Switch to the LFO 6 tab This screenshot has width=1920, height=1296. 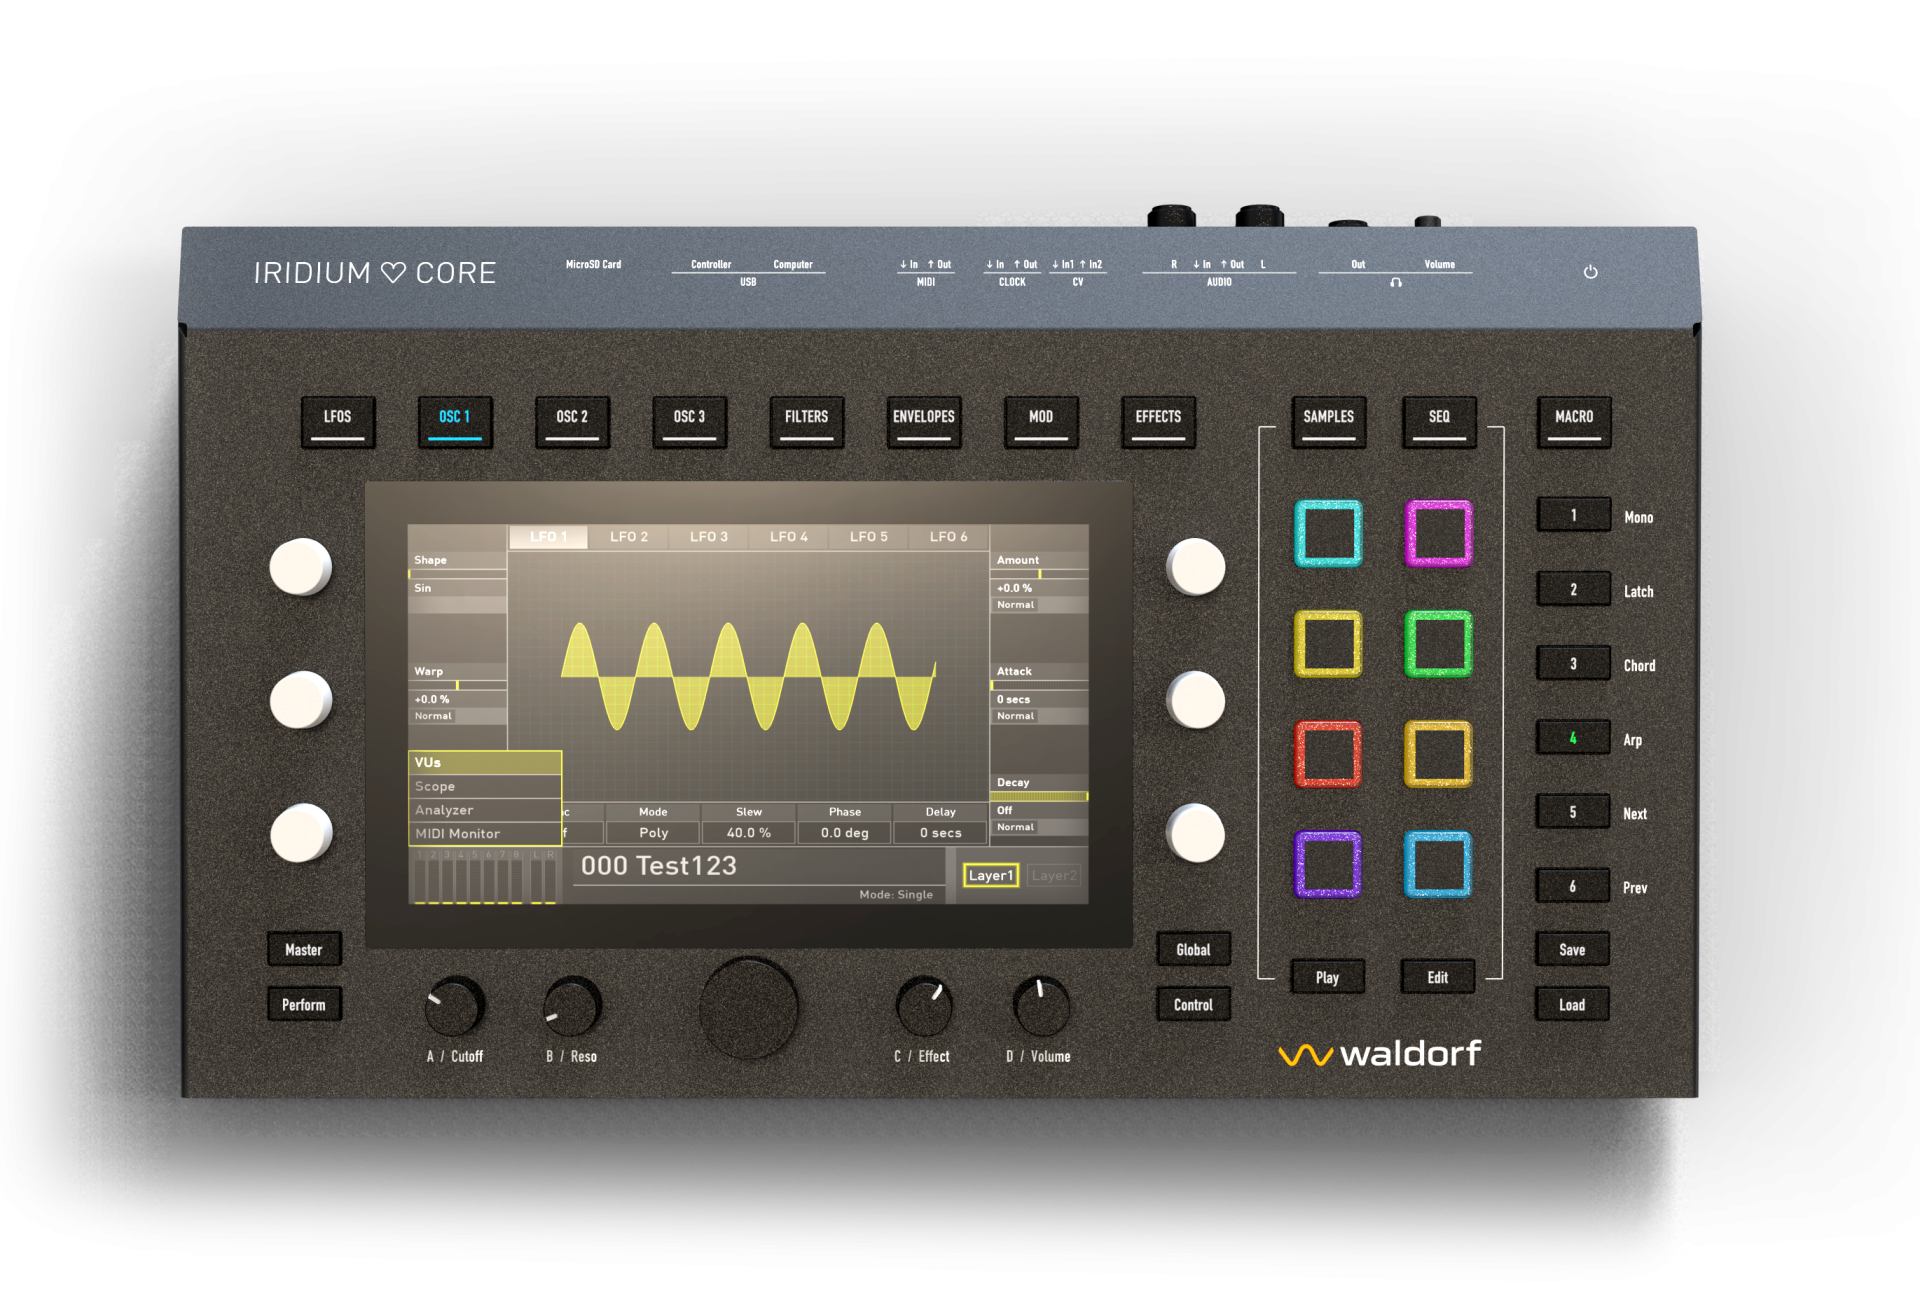949,537
